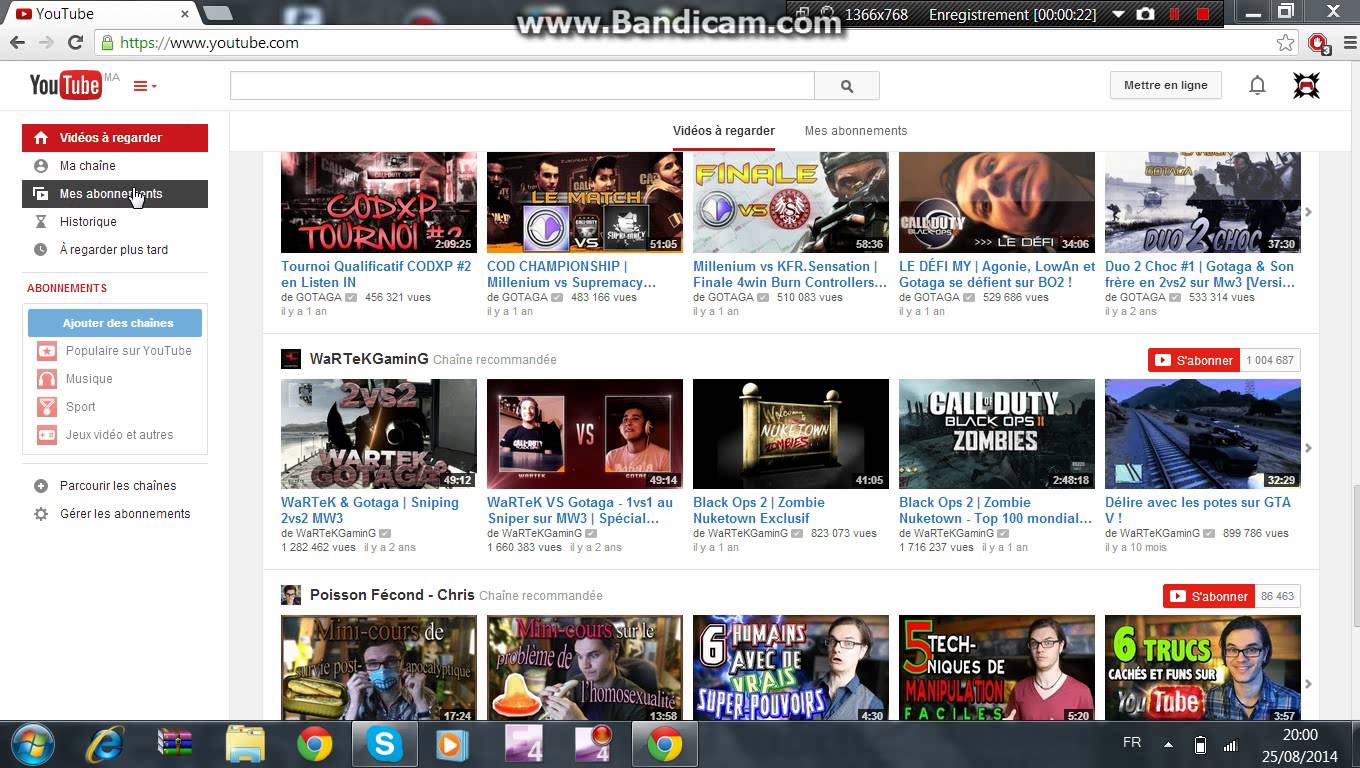This screenshot has height=768, width=1360.
Task: Open 6 trucs cachés sur YouTube thumbnail
Action: pos(1203,668)
